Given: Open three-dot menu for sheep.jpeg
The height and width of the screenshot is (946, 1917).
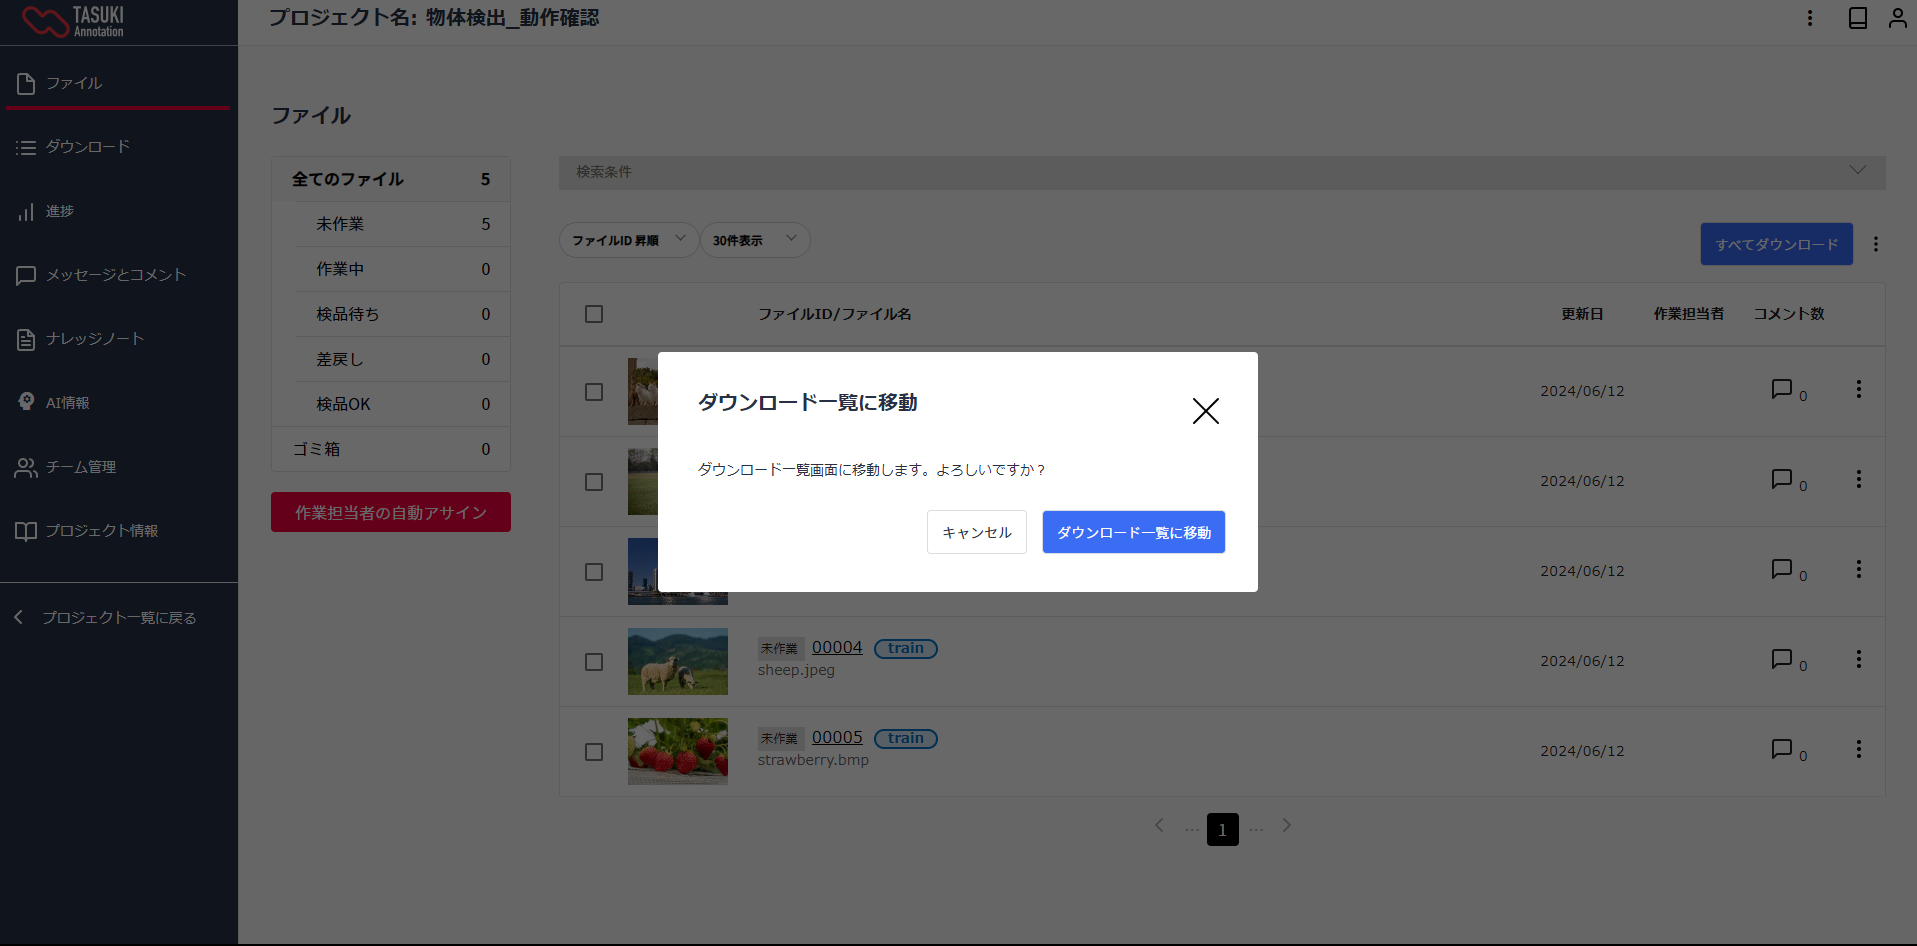Looking at the screenshot, I should pos(1859,659).
